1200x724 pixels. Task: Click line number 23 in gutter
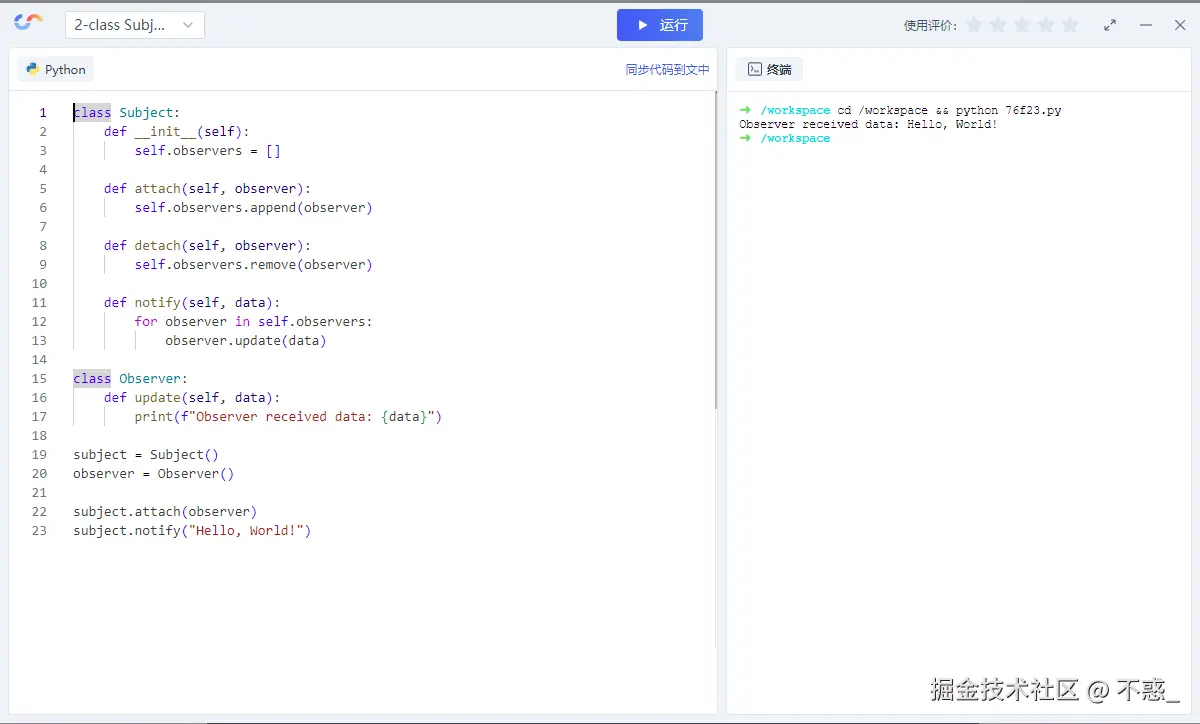39,531
